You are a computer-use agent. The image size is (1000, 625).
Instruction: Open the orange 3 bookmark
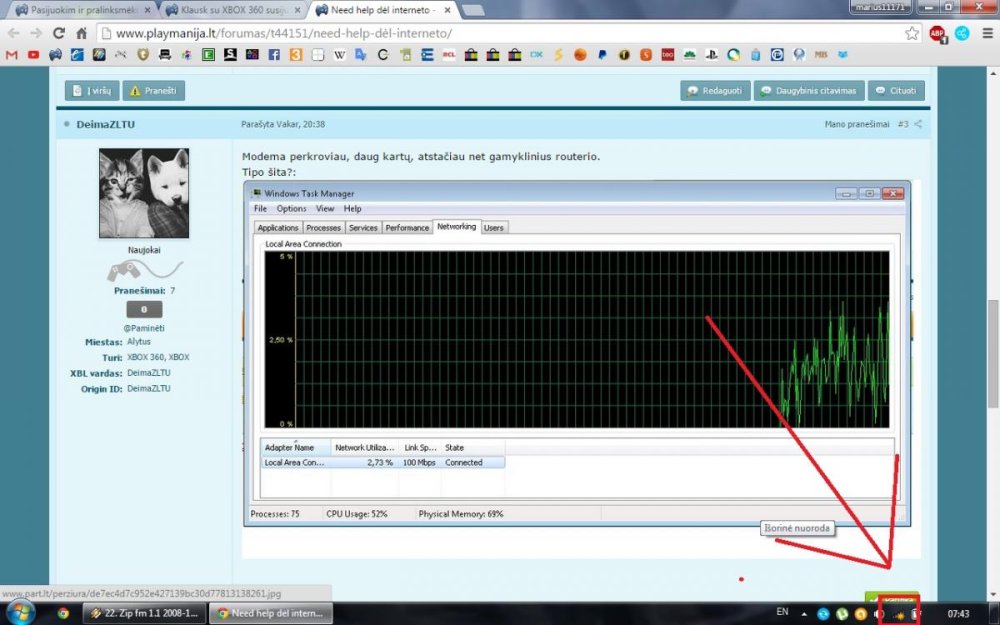[296, 55]
